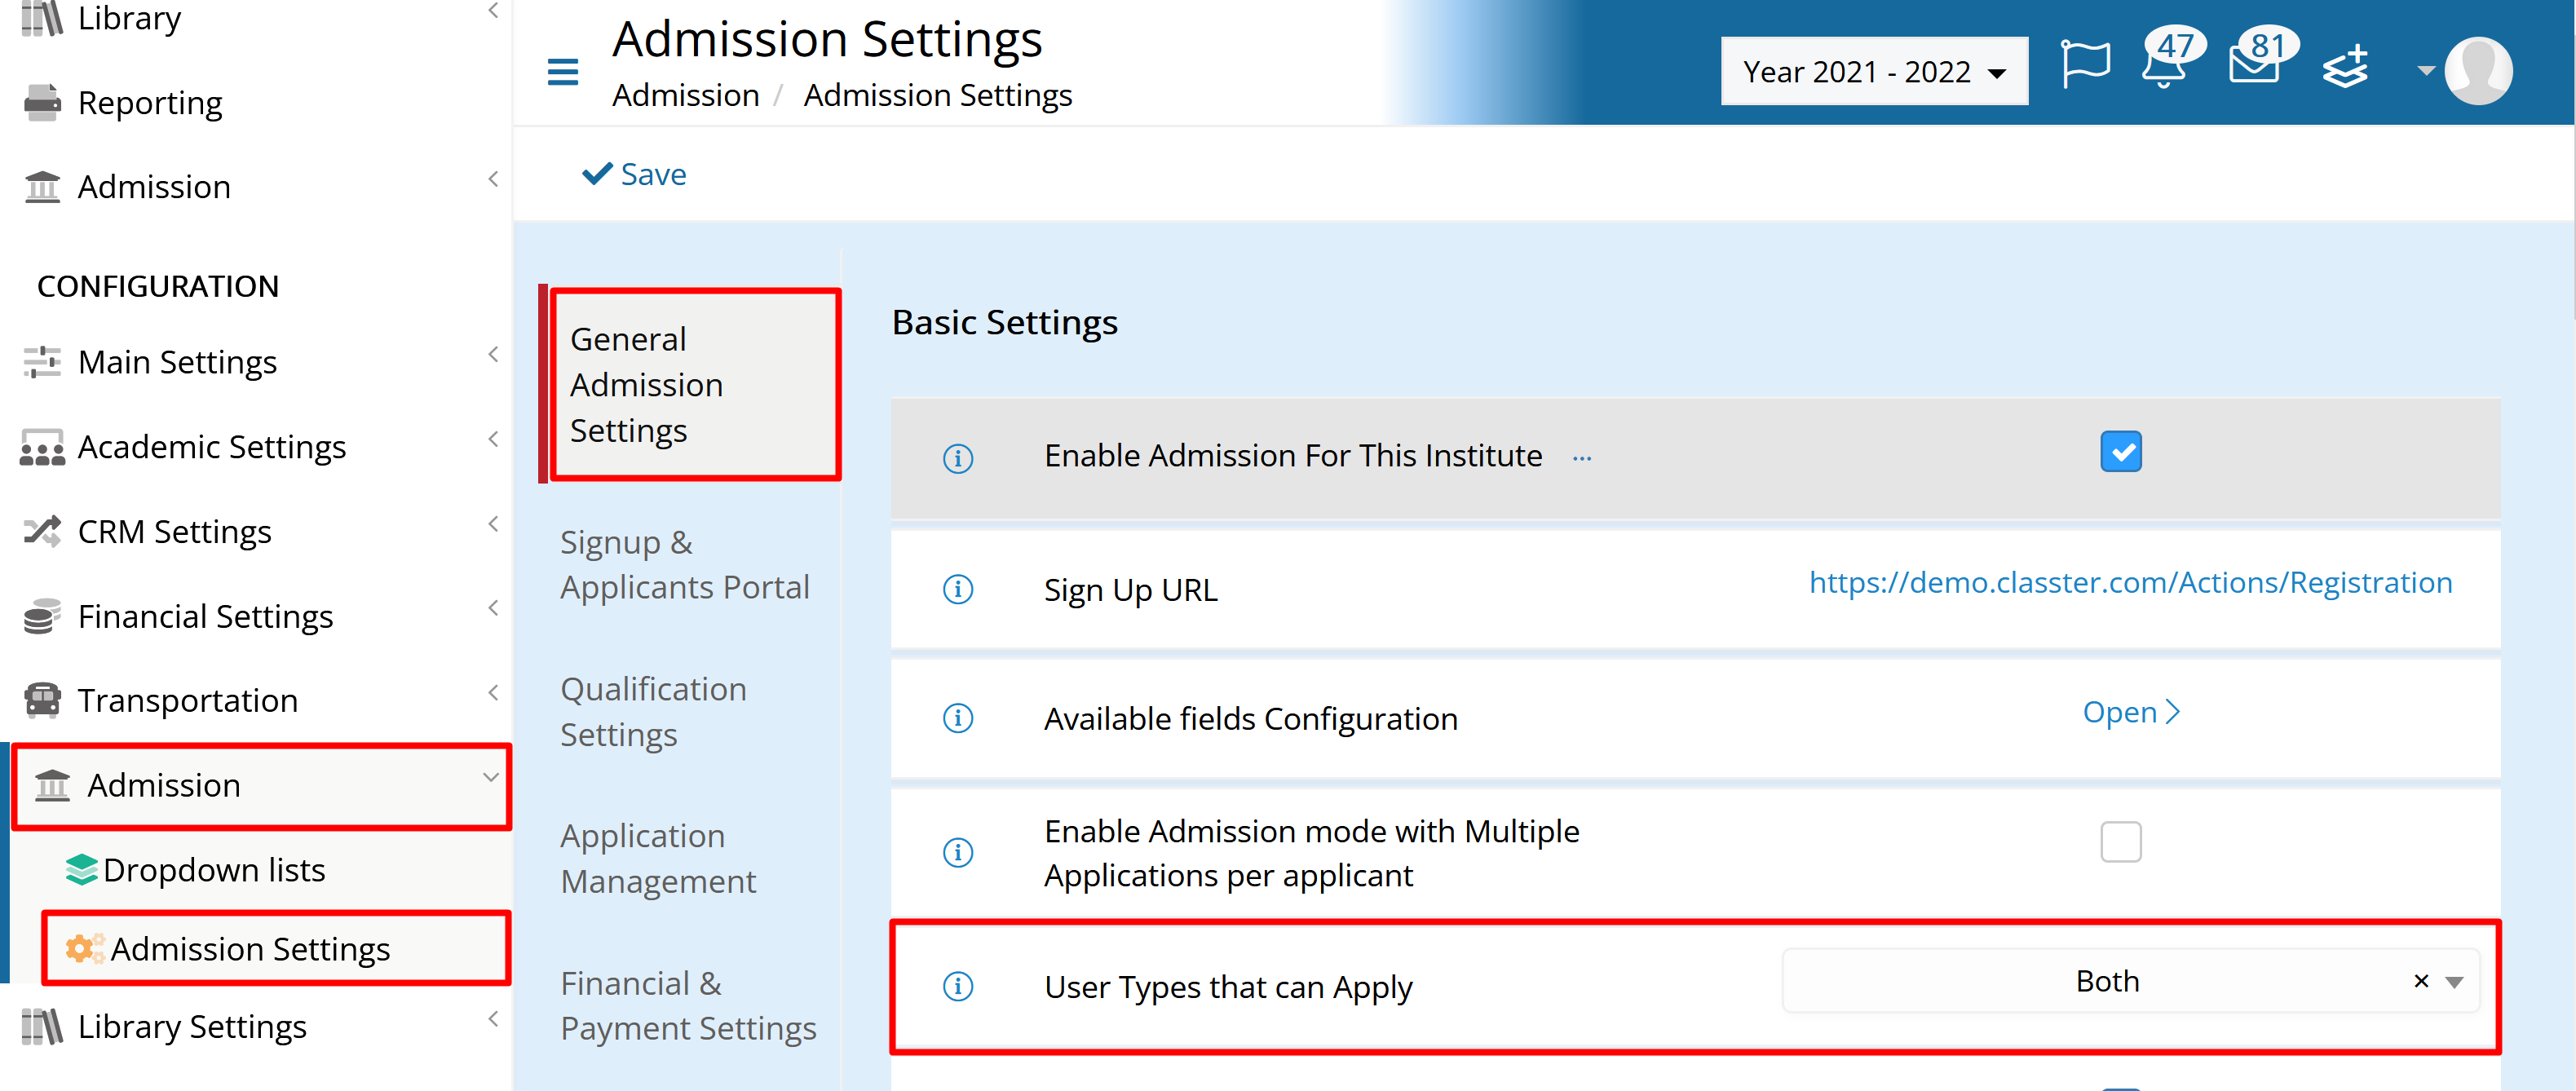Toggle the hamburger menu icon
This screenshot has height=1091, width=2576.
click(x=563, y=72)
